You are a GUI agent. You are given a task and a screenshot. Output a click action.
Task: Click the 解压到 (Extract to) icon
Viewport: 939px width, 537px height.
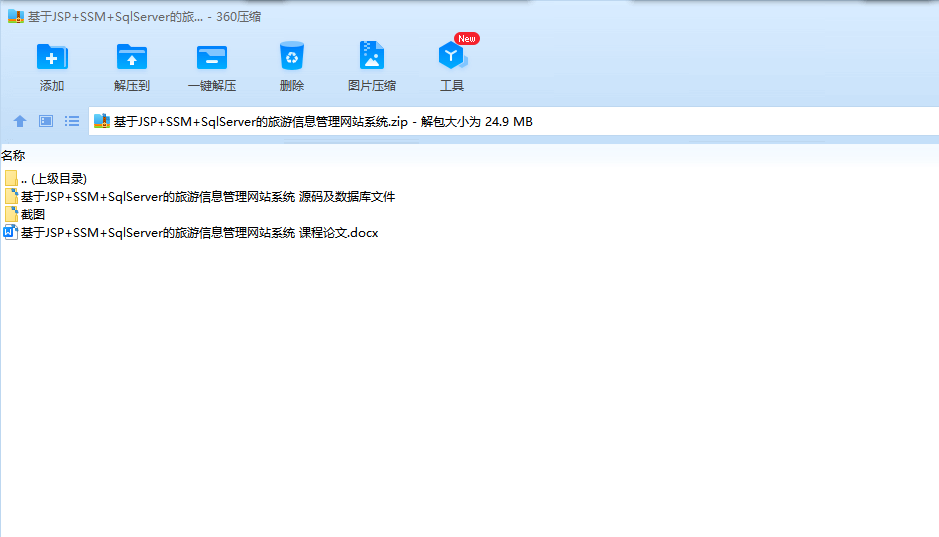[132, 57]
